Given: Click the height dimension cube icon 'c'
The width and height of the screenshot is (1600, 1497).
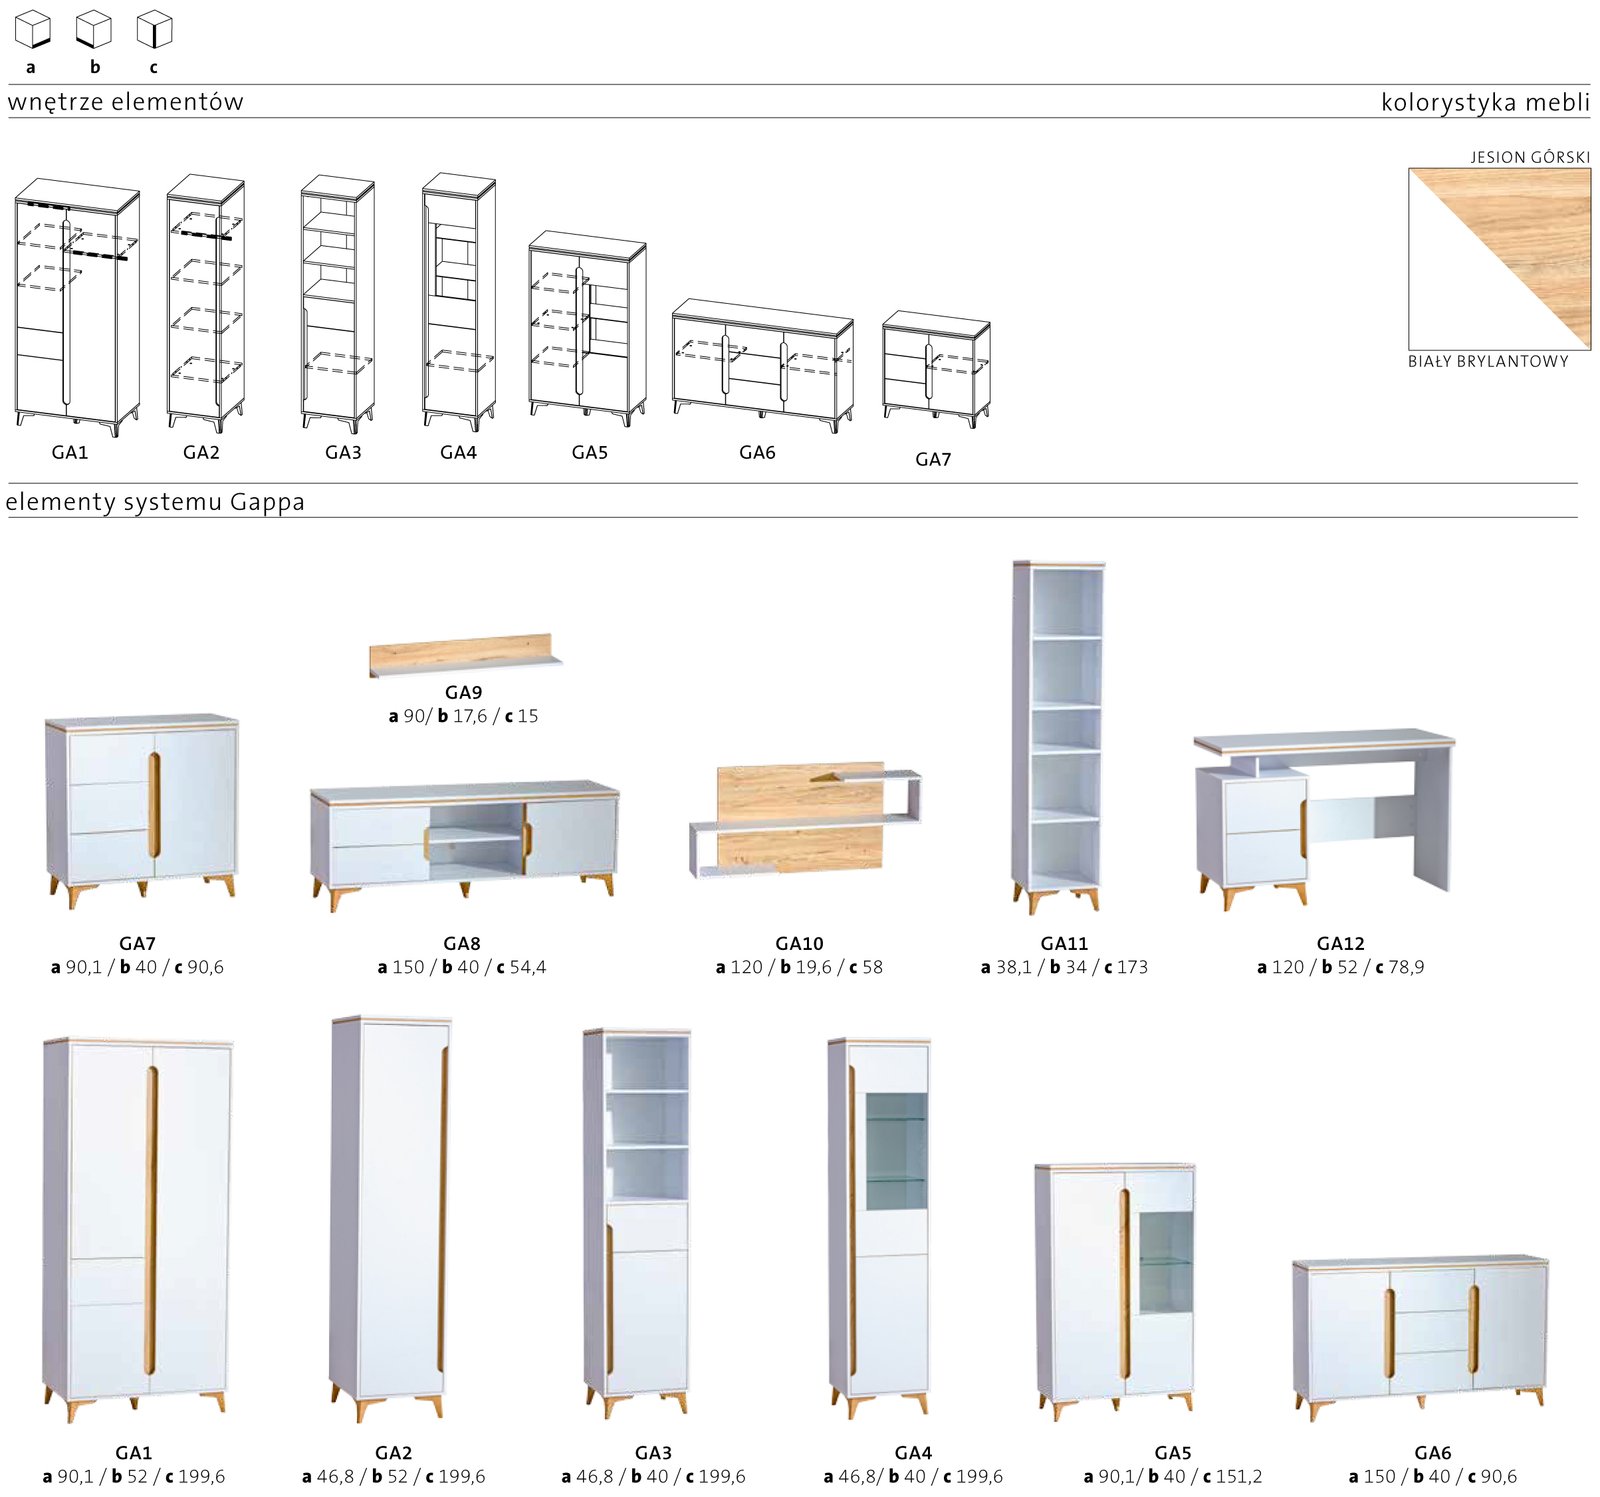Looking at the screenshot, I should click(x=154, y=30).
